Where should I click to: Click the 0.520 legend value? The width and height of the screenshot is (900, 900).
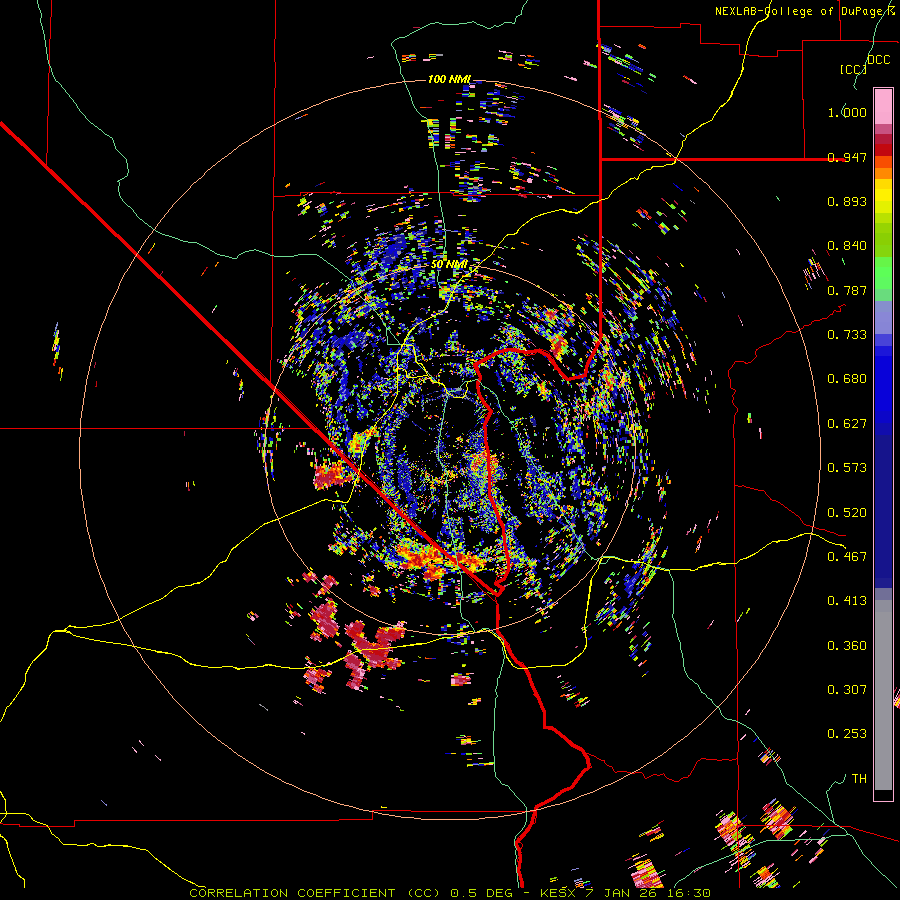tap(847, 513)
